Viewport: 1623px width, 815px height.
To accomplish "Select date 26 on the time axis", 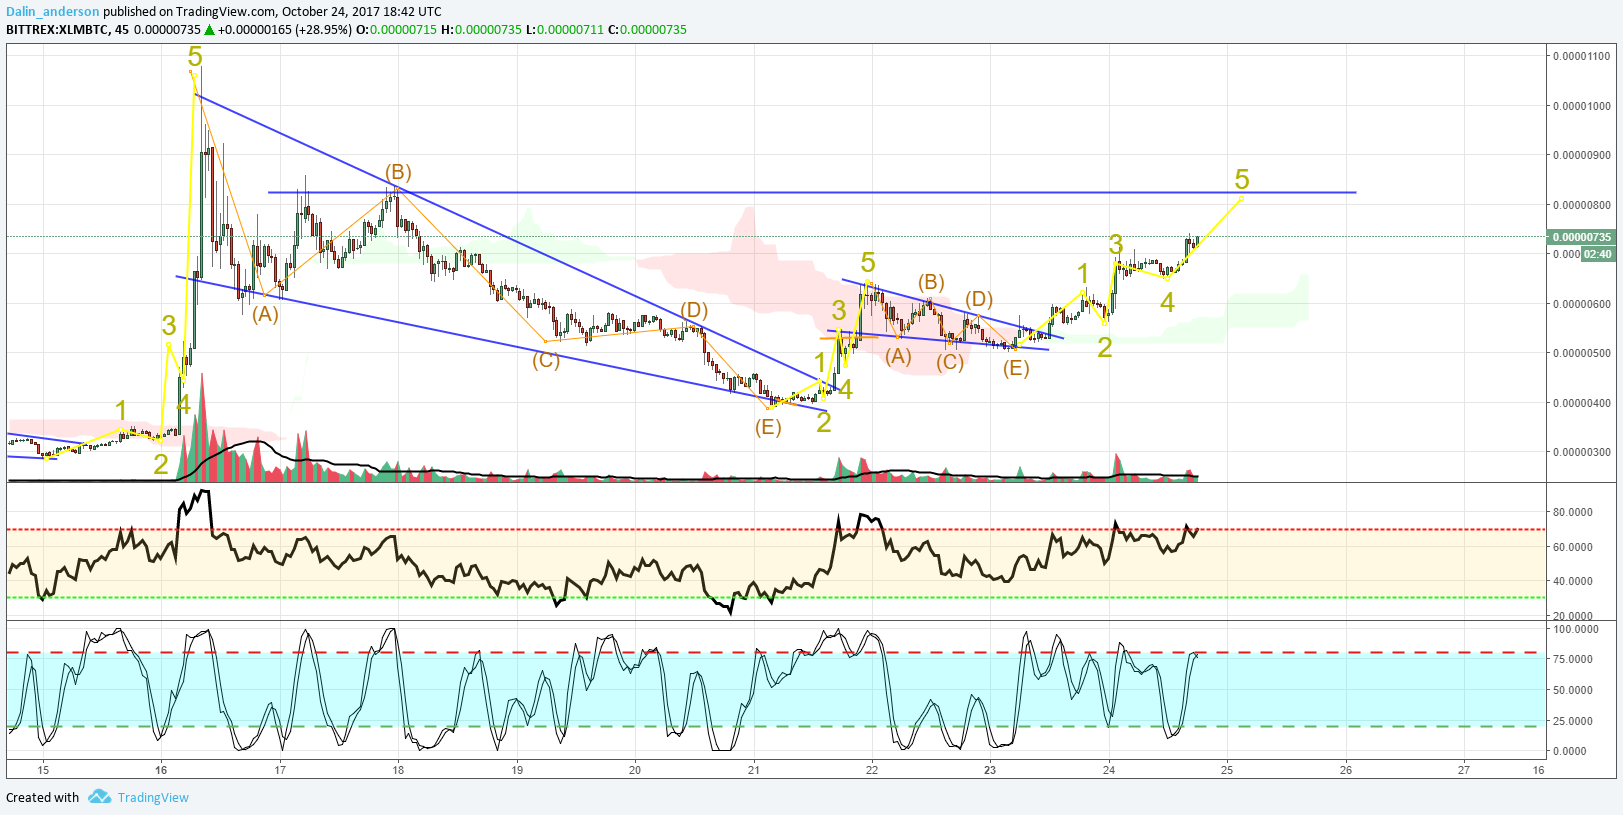I will pos(1346,770).
